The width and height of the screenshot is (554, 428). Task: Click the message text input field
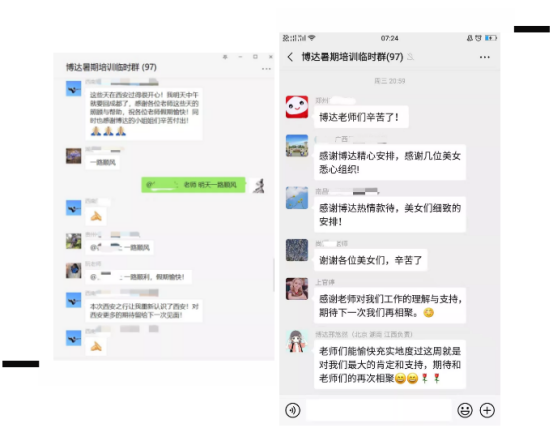coord(378,410)
